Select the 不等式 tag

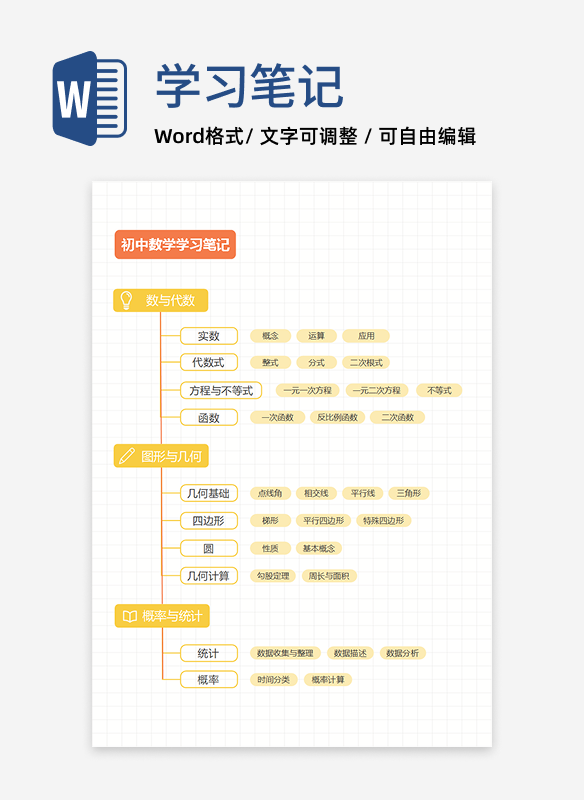point(439,390)
